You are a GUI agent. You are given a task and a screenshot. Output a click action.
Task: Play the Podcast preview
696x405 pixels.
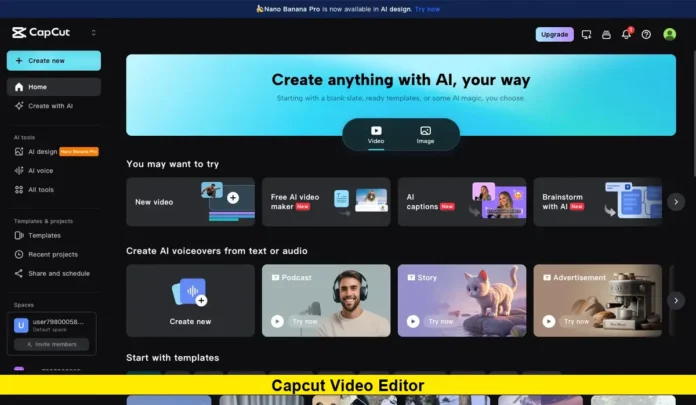[277, 321]
